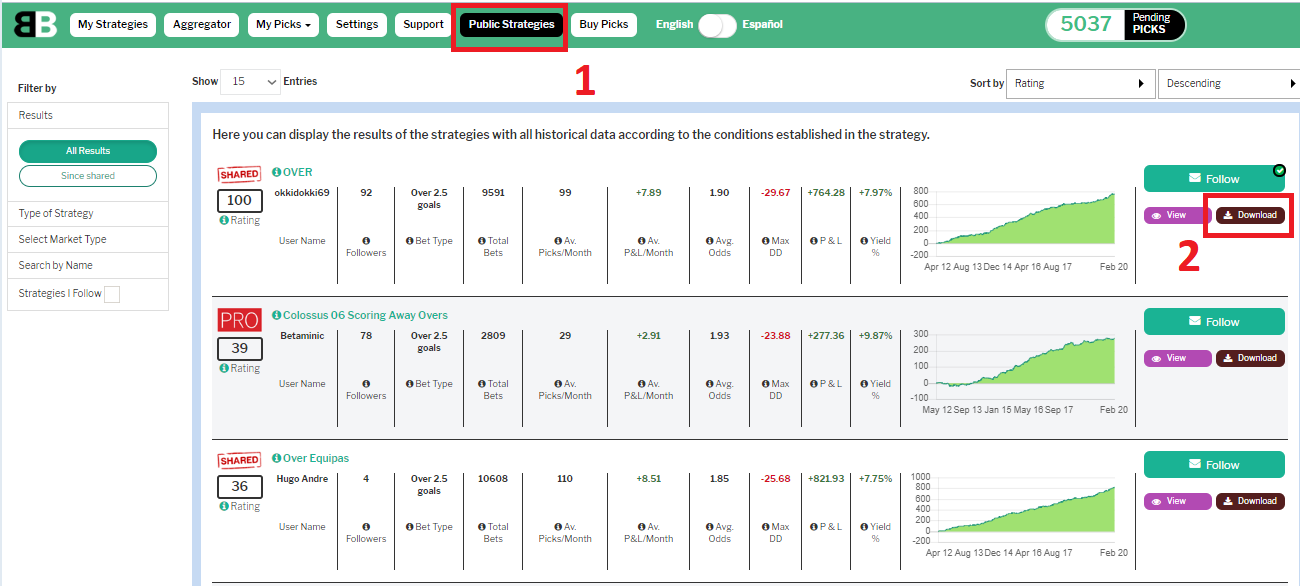Click the 5037 Pending Picks counter
Image resolution: width=1300 pixels, height=586 pixels.
coord(1115,25)
